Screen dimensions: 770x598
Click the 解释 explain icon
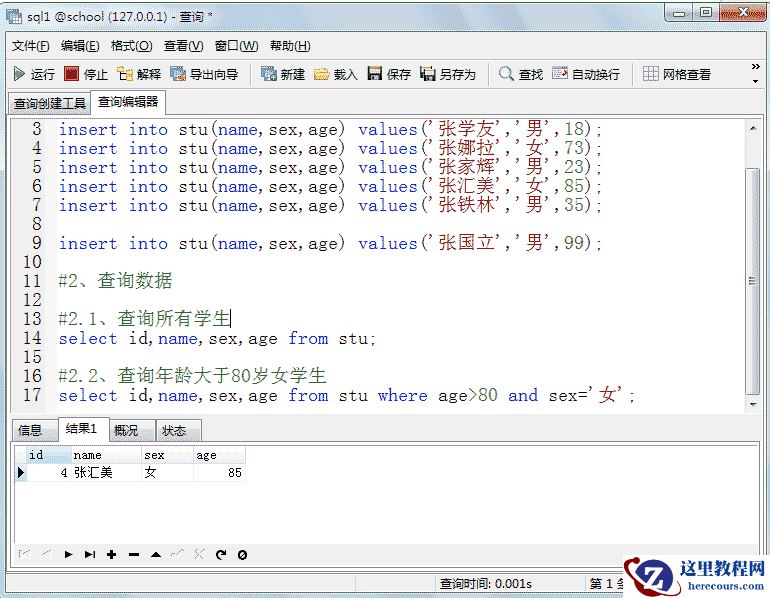click(139, 74)
